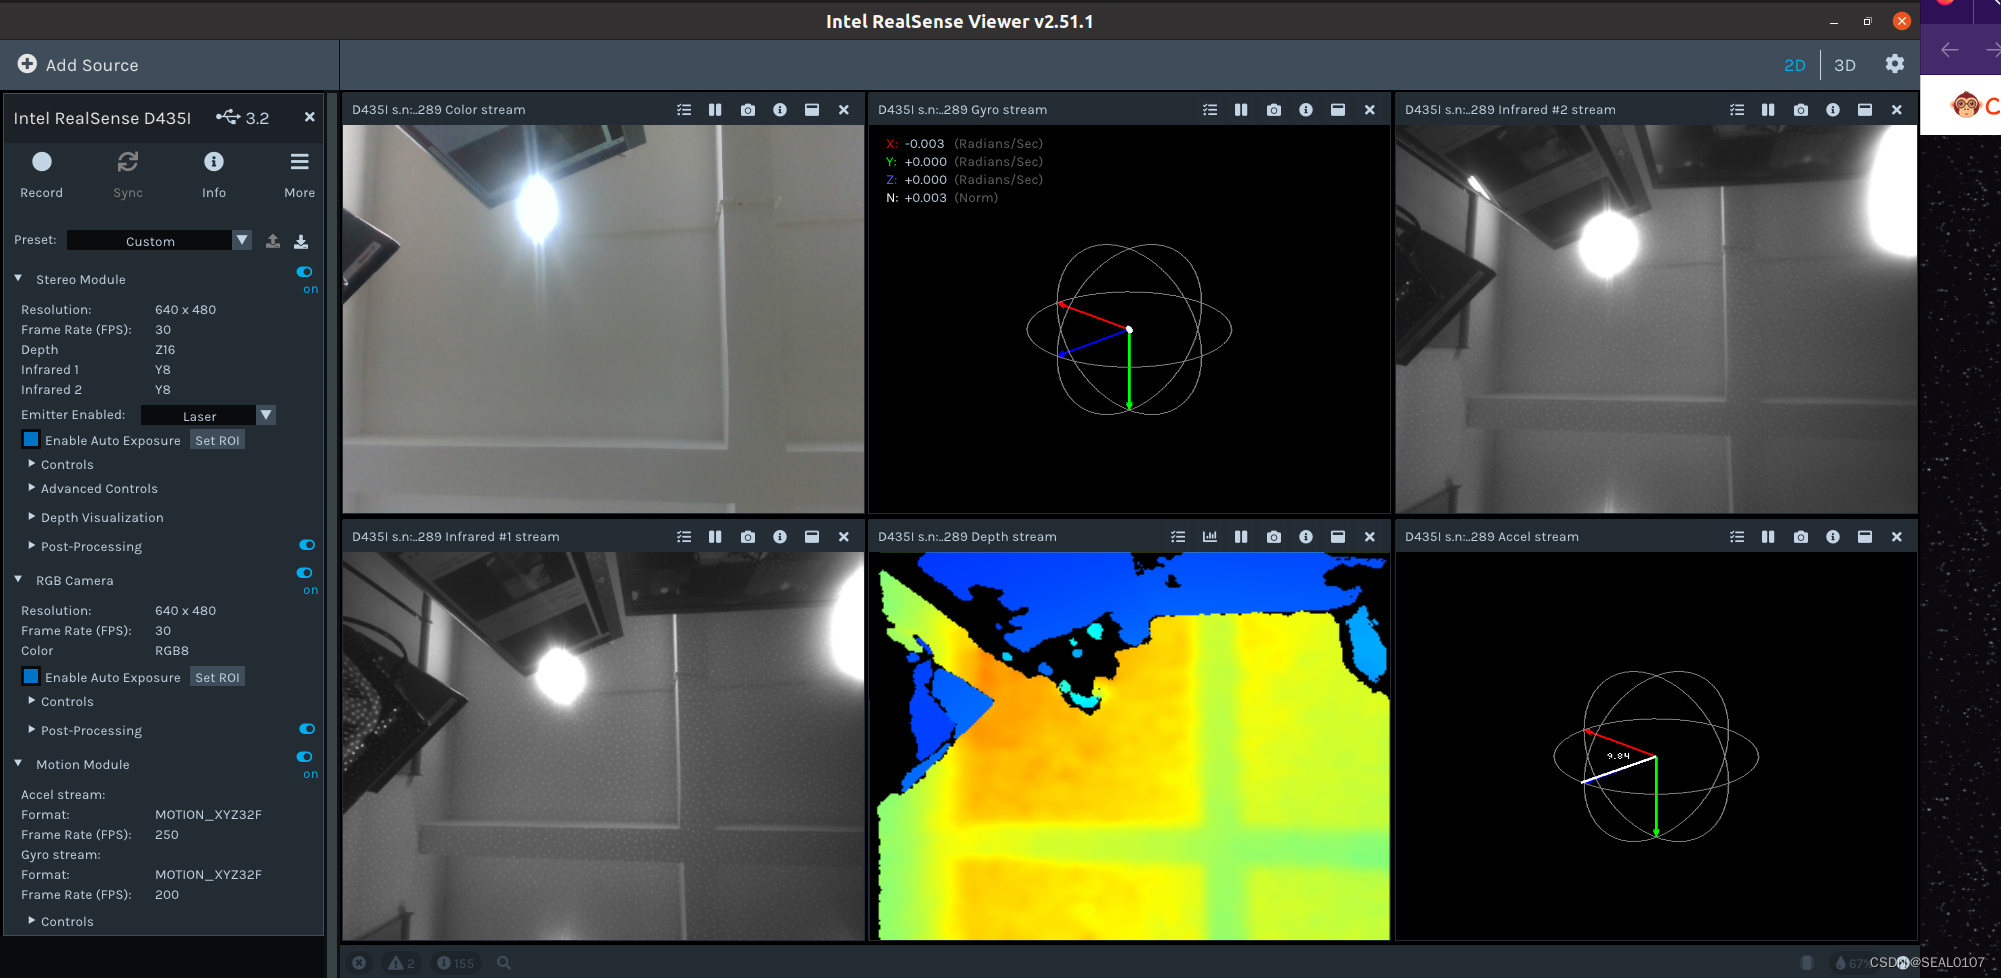Toggle the Stereo Module on/off switch

305,272
